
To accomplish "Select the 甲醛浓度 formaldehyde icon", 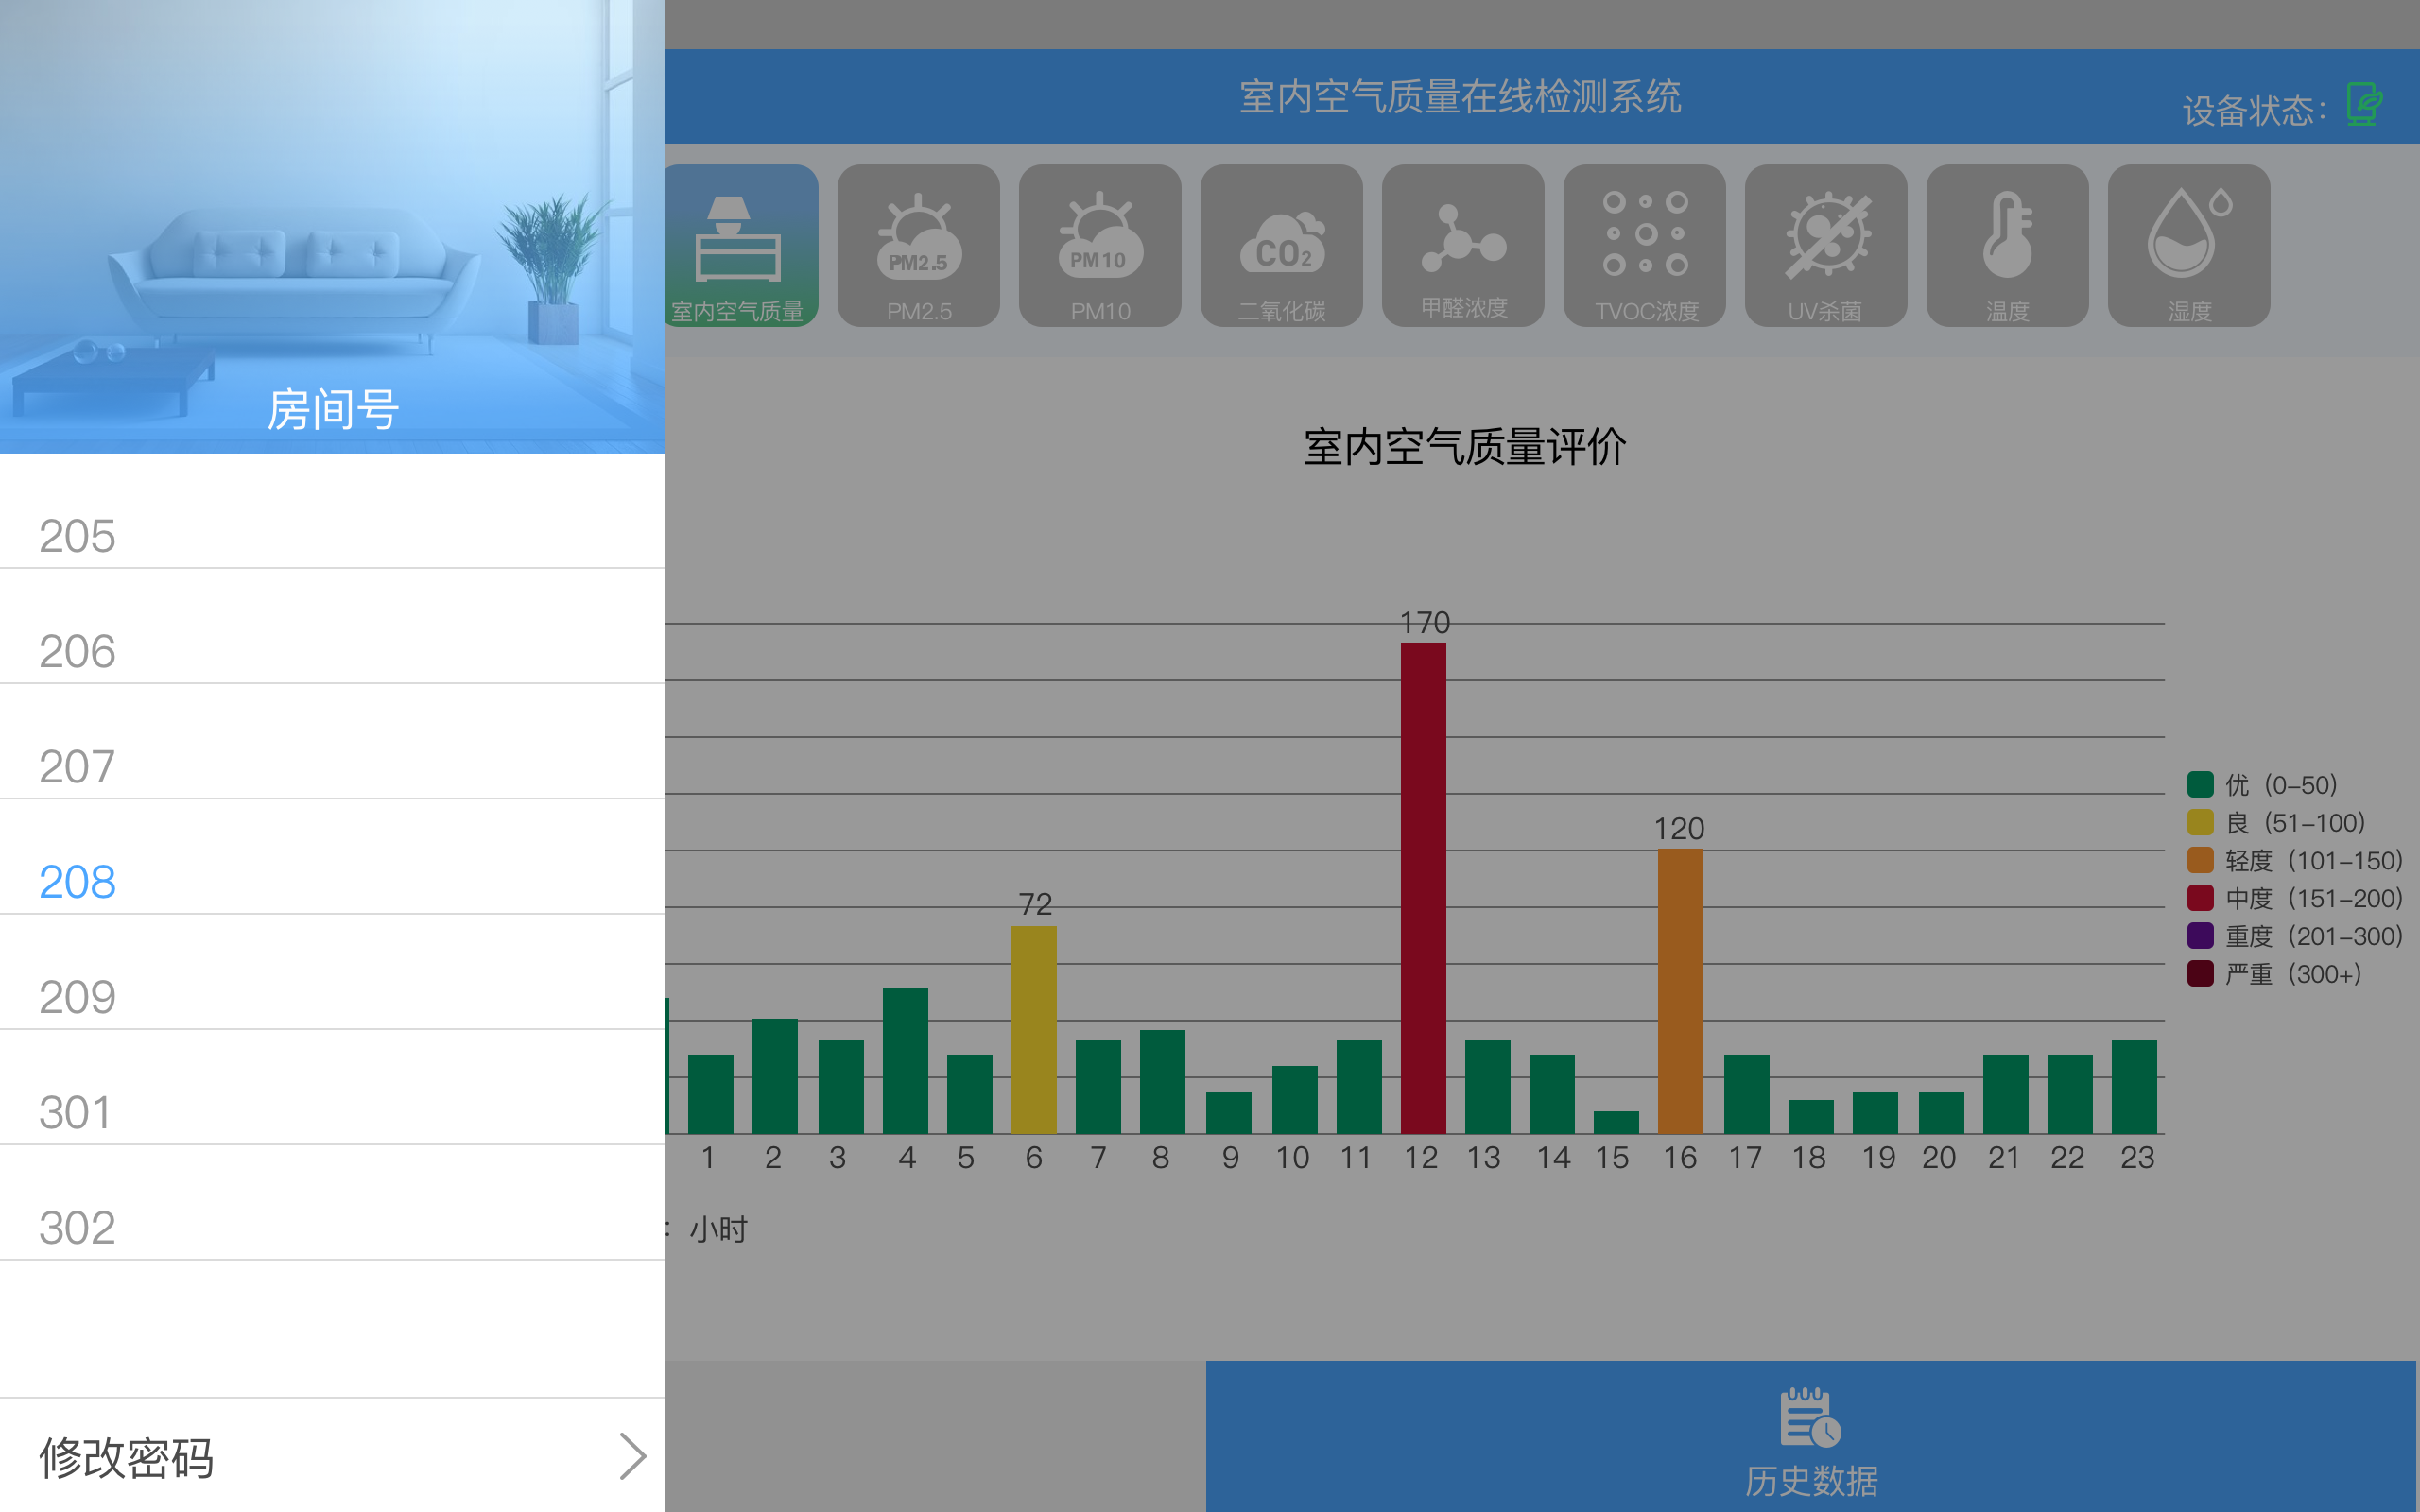I will [x=1463, y=245].
